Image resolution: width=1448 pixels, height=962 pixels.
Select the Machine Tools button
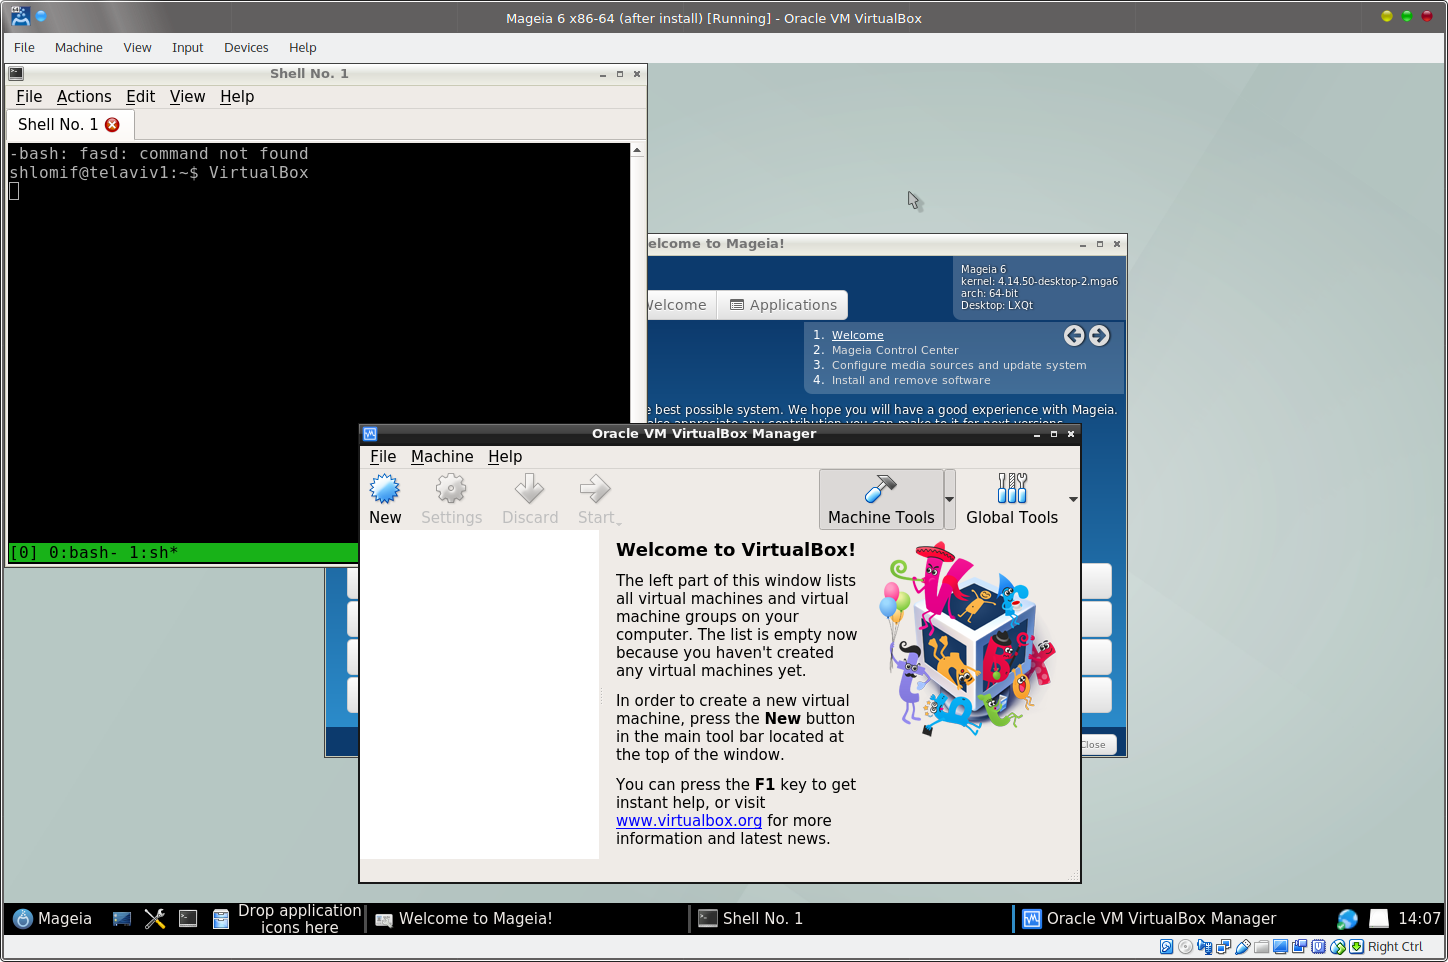(881, 499)
